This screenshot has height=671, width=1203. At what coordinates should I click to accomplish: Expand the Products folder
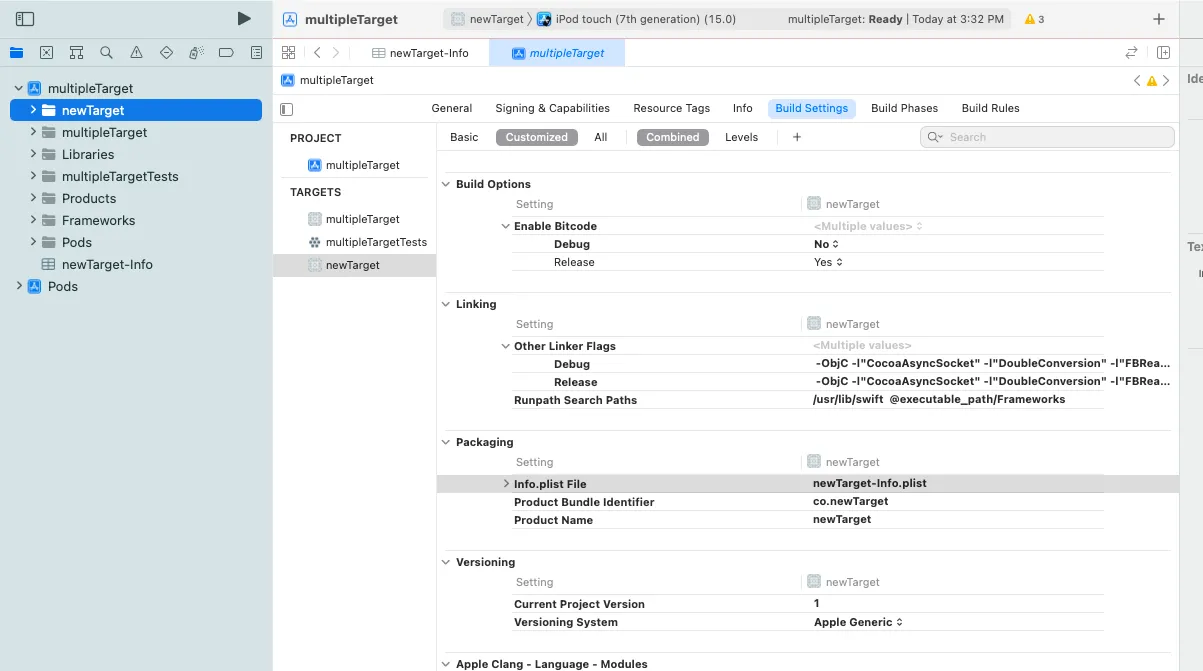33,198
